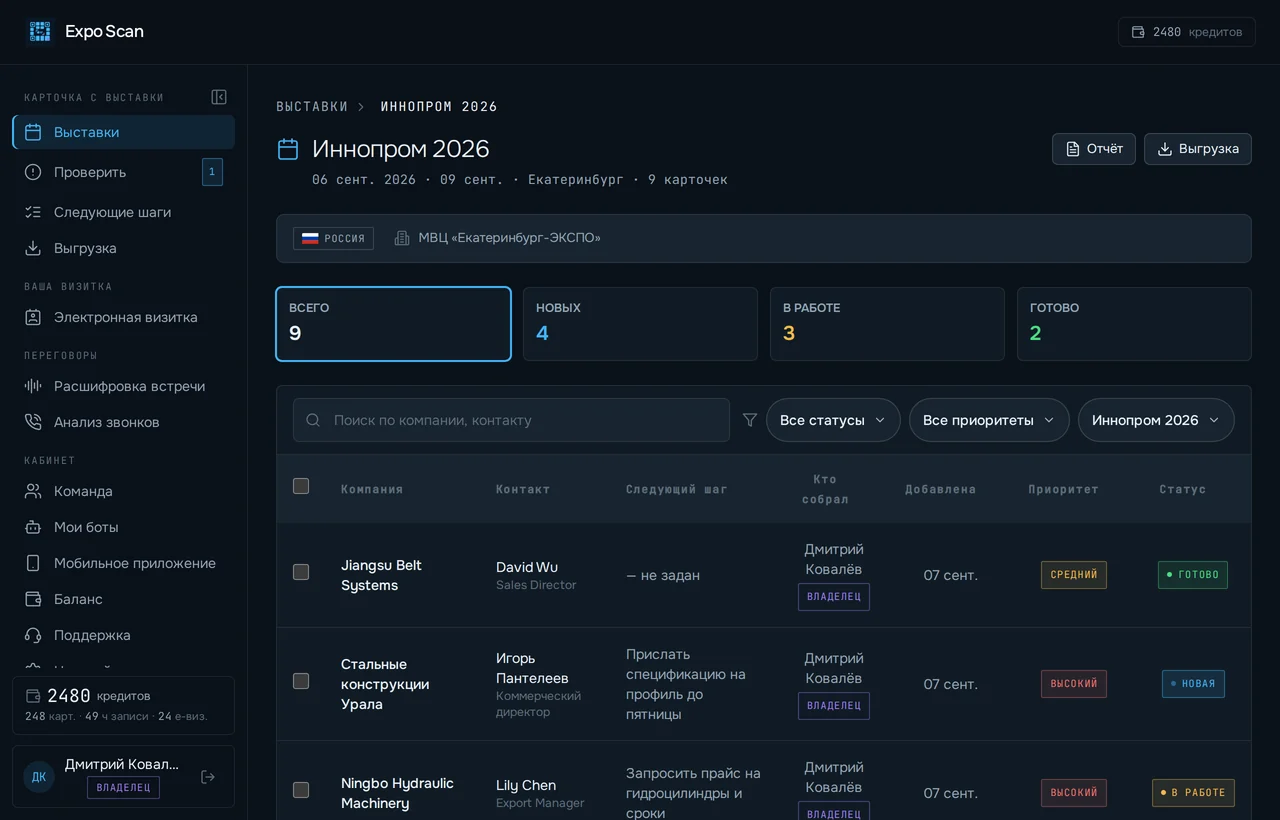Image resolution: width=1280 pixels, height=820 pixels.
Task: Click the wallet icon beside 2480 кредитов in header
Action: pyautogui.click(x=1138, y=32)
